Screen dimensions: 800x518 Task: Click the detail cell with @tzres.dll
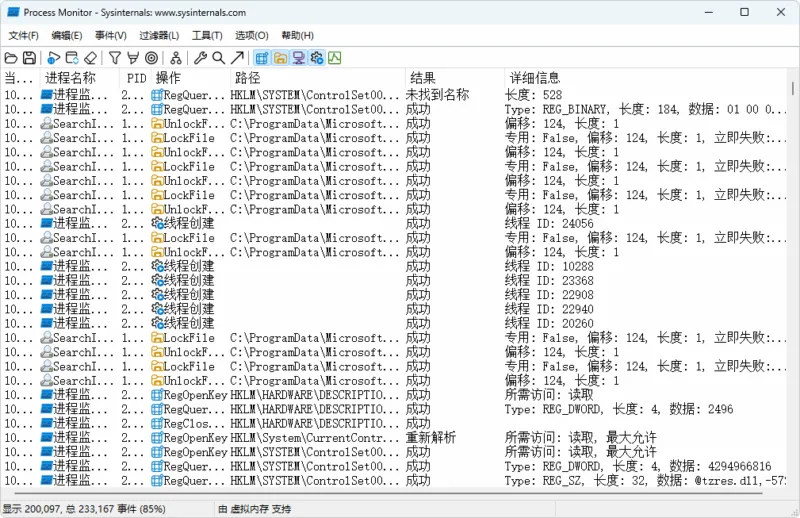(645, 481)
